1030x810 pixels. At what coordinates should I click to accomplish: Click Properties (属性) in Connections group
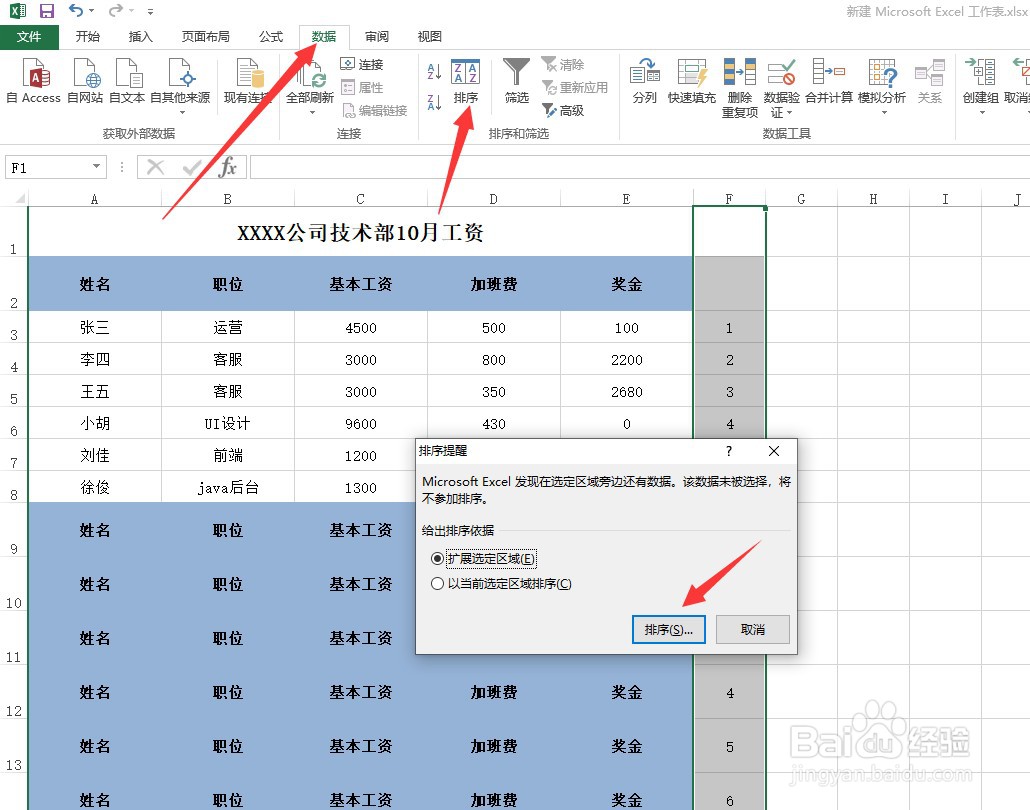[362, 87]
